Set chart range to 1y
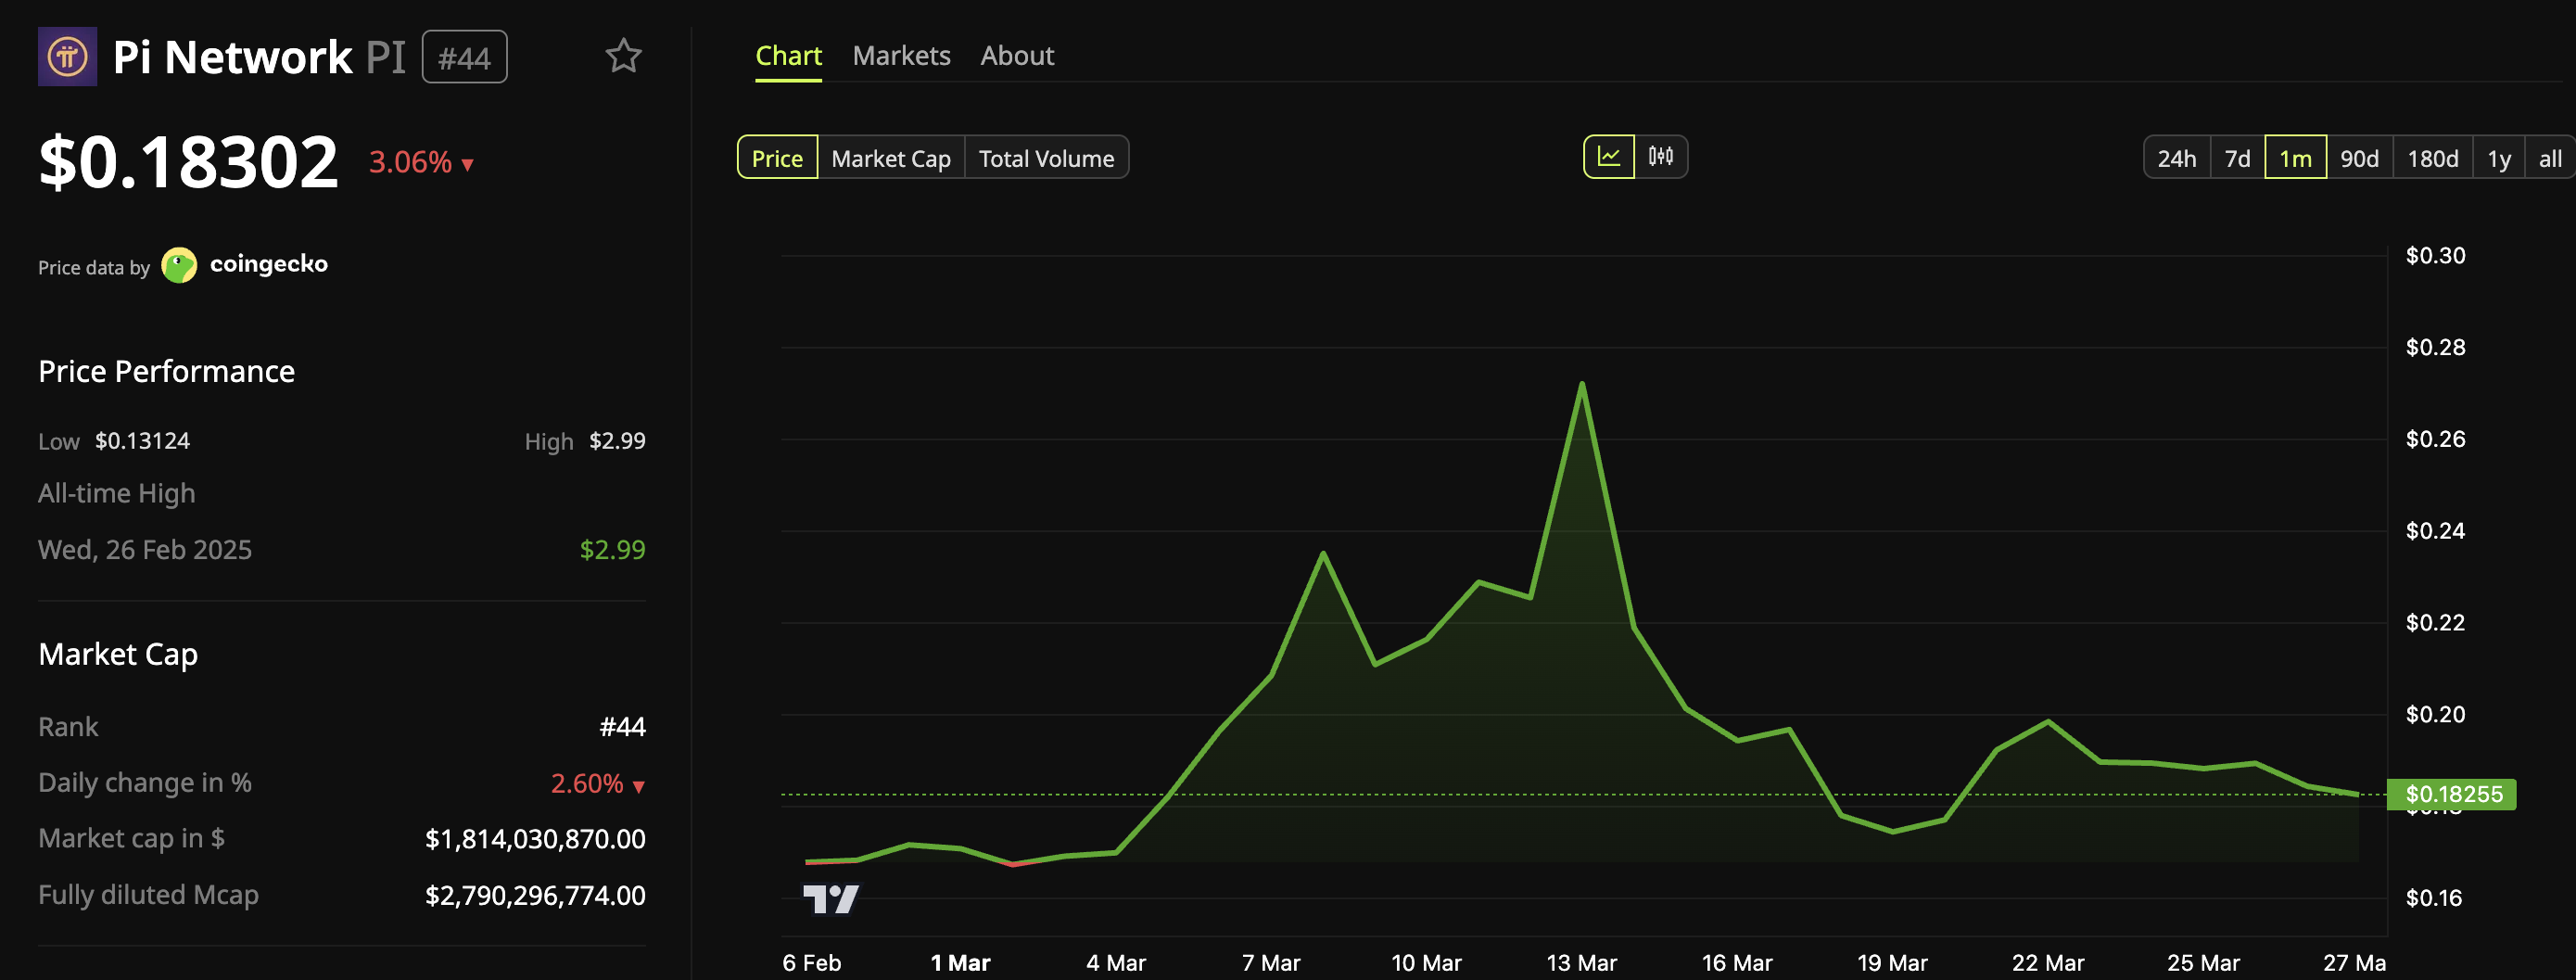This screenshot has height=980, width=2576. (2498, 158)
